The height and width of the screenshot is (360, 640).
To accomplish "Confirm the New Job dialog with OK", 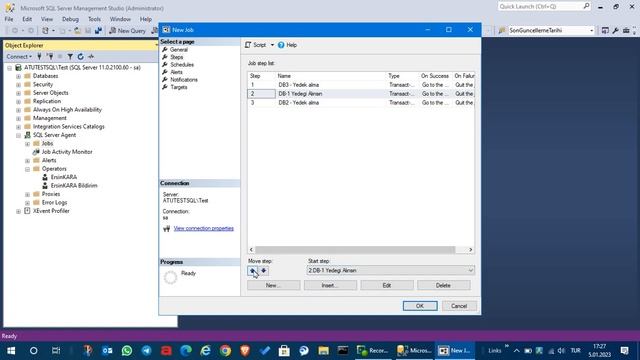I will [x=420, y=306].
